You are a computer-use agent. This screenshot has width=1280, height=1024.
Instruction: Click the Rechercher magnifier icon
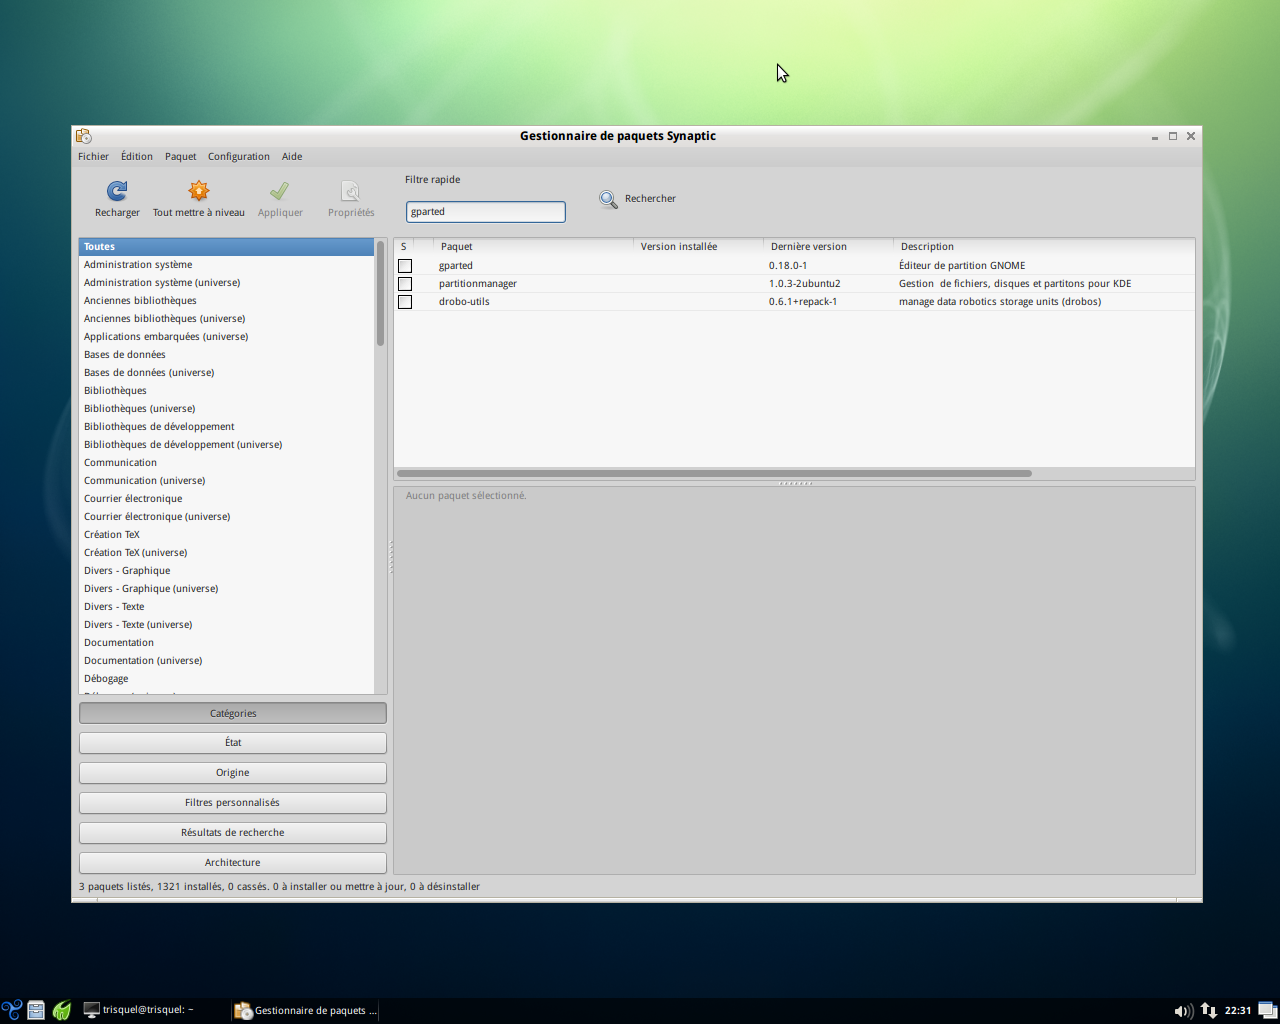[608, 199]
